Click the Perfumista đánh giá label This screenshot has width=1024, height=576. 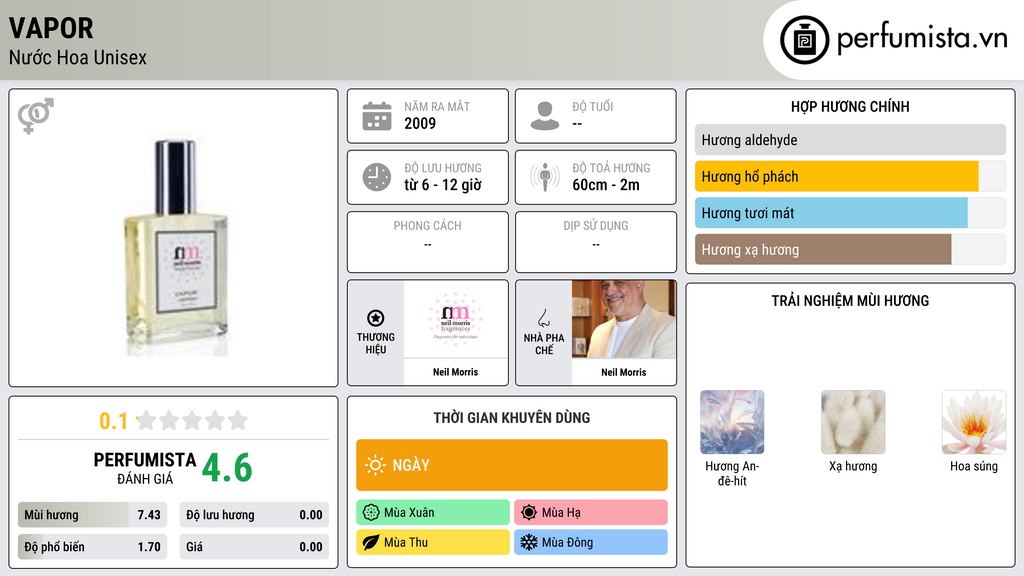[145, 468]
